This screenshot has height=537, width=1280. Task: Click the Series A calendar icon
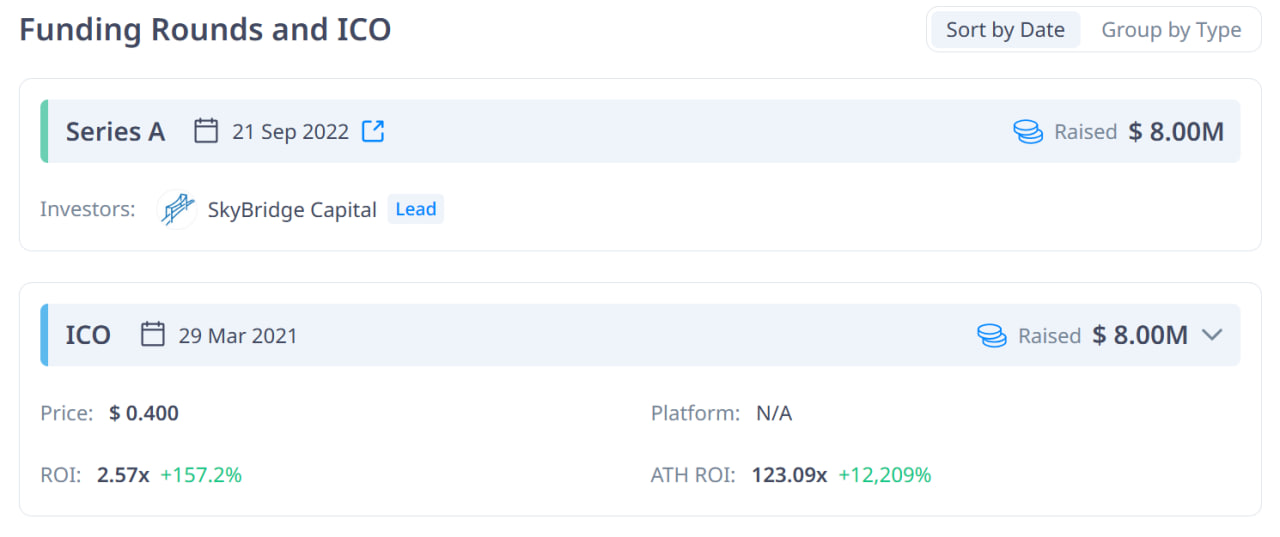(x=206, y=131)
